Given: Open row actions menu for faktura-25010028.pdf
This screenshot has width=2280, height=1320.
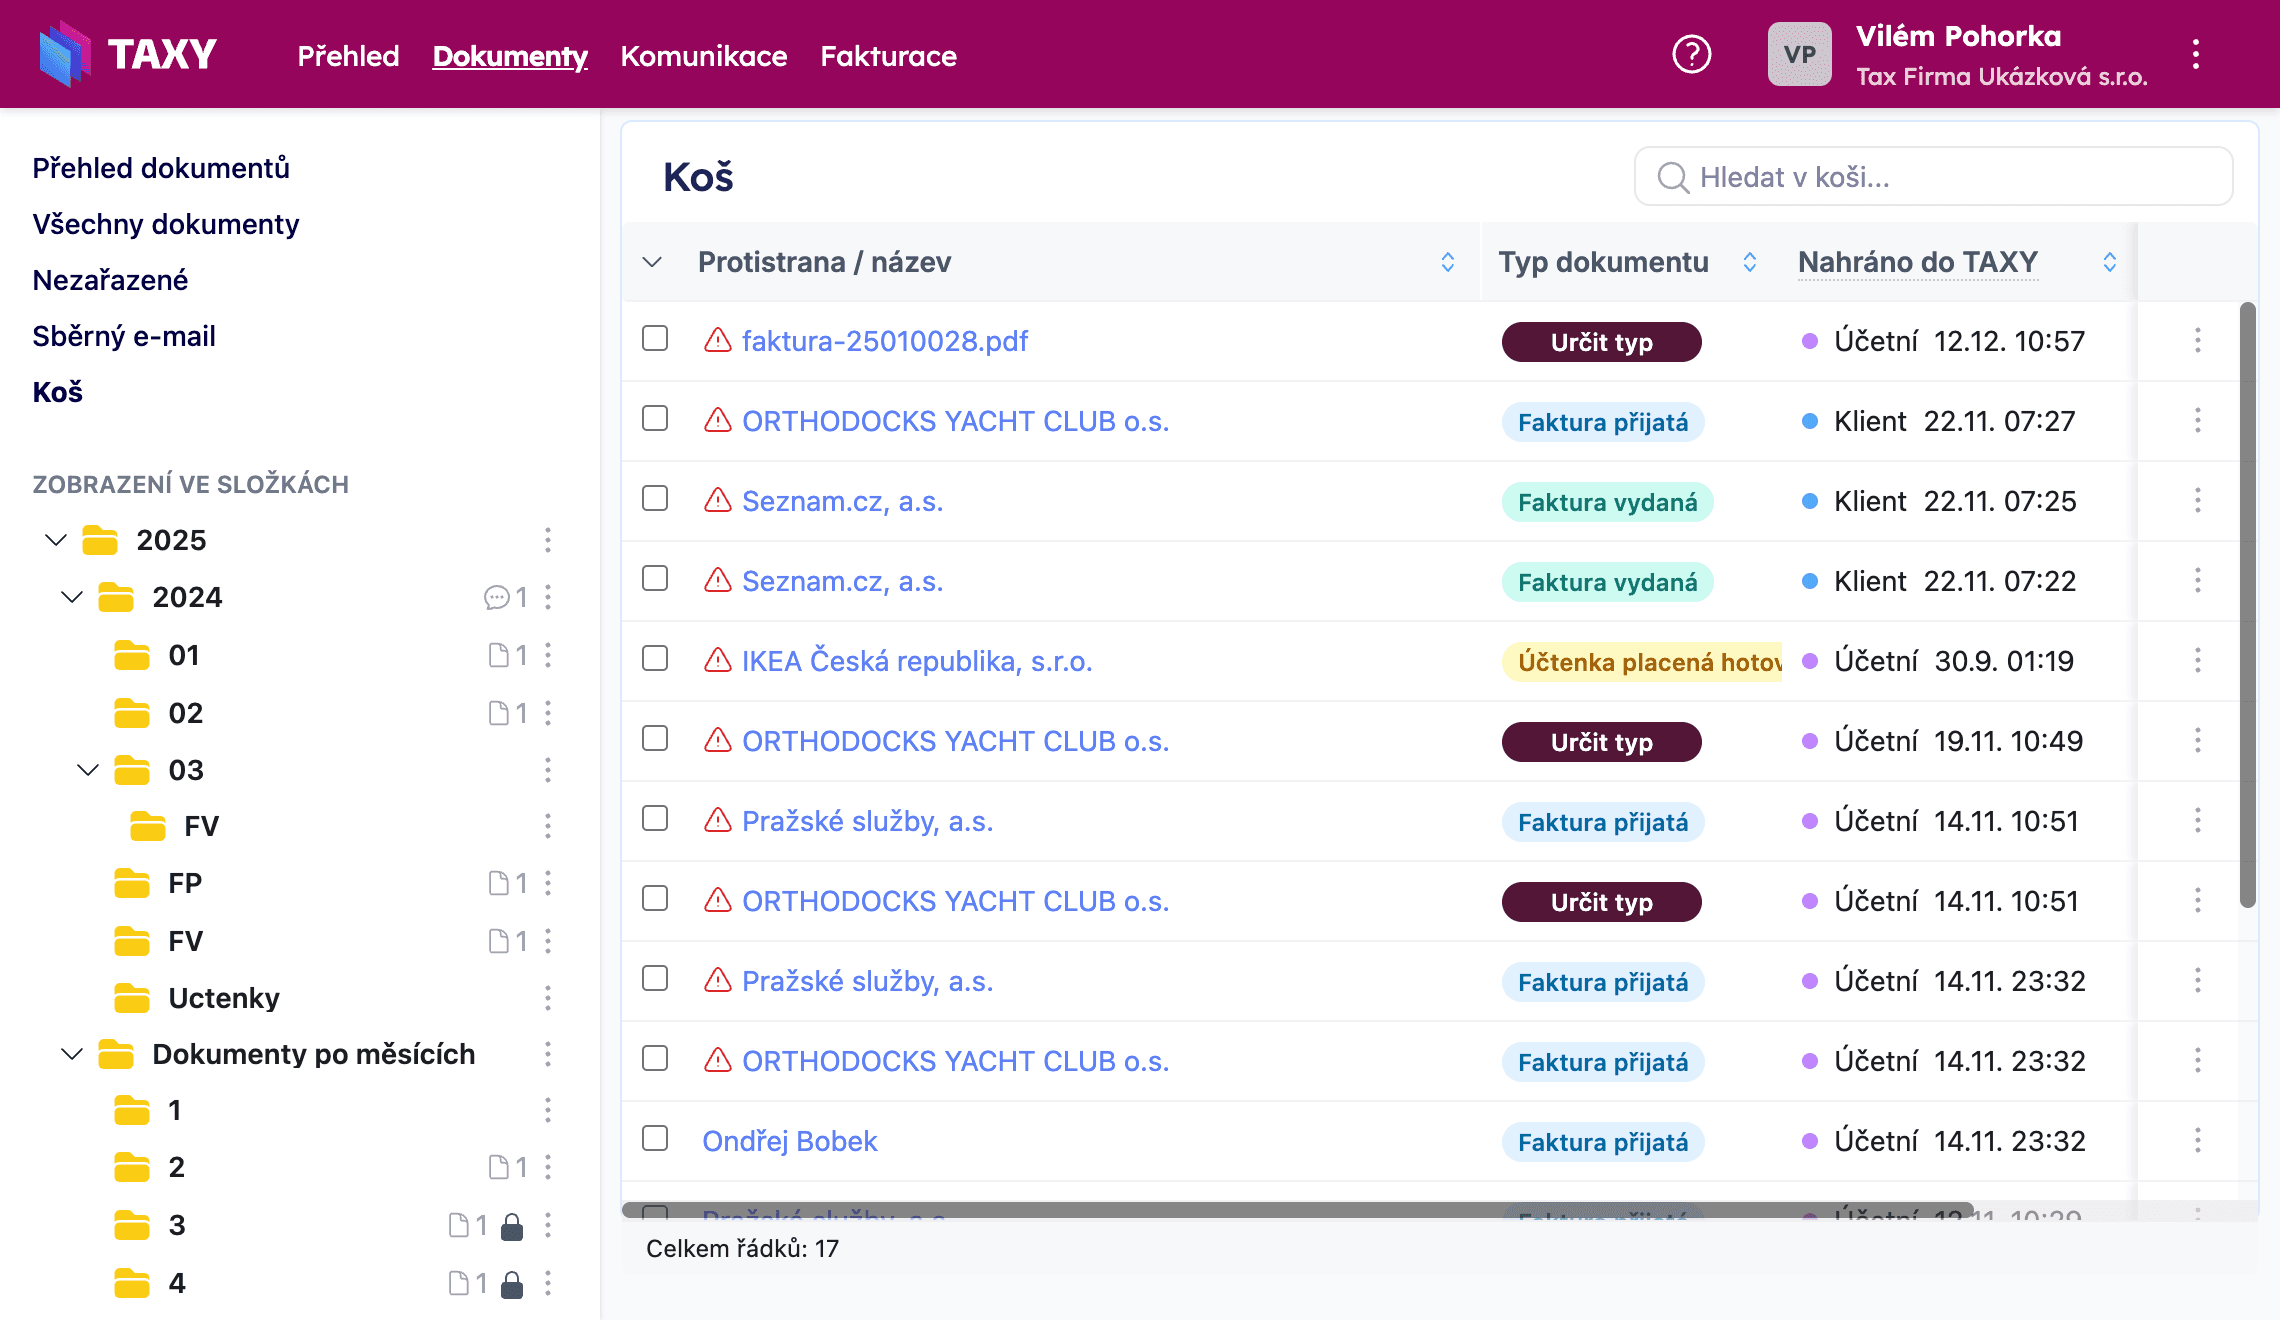Looking at the screenshot, I should coord(2197,341).
